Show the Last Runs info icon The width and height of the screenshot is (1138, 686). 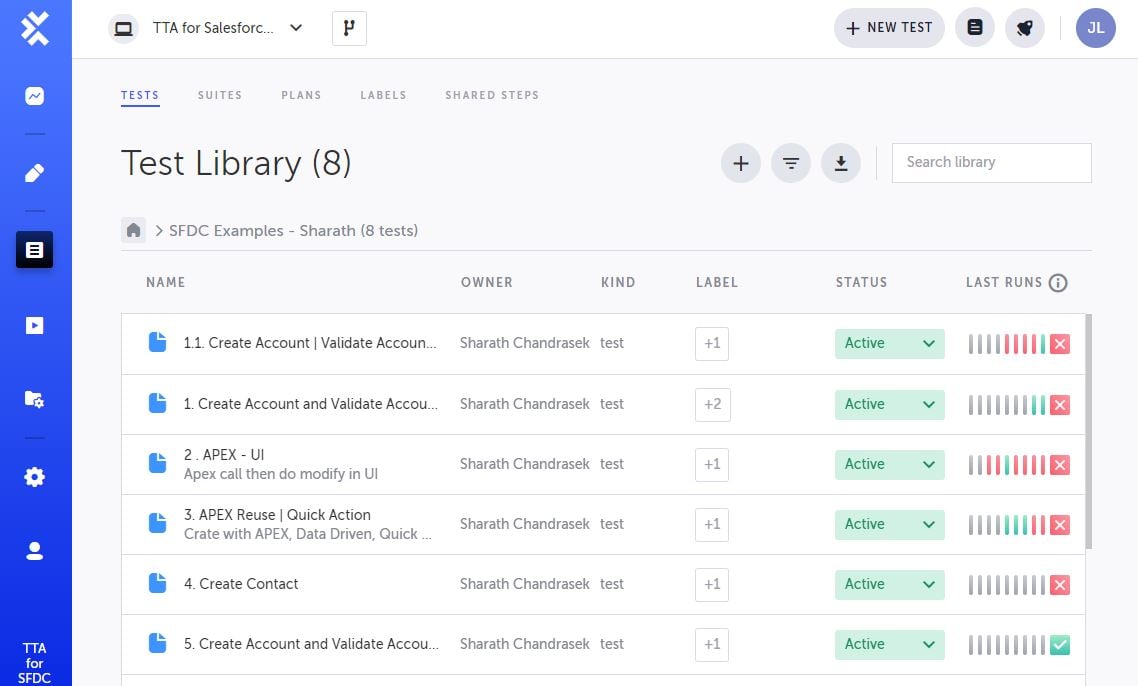[1058, 283]
